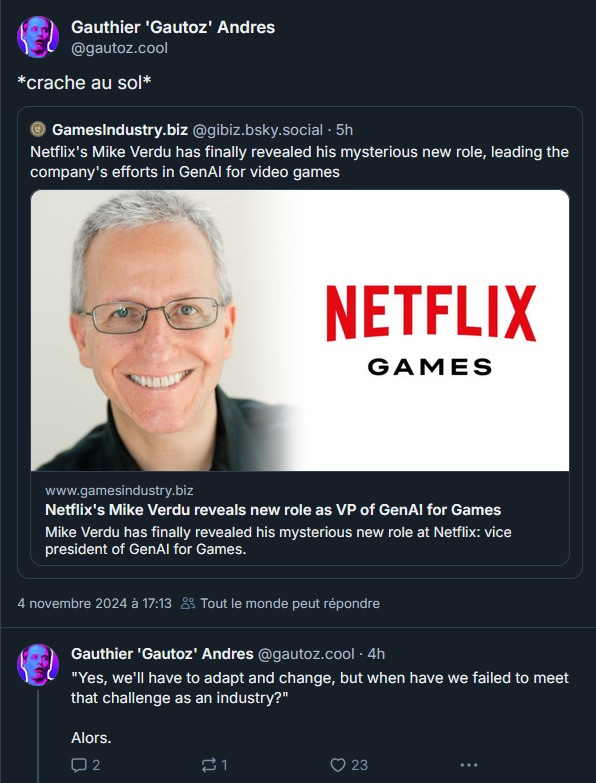Click the 'Gauthier Gautoz Andres' name on the main post
The height and width of the screenshot is (783, 596).
173,27
